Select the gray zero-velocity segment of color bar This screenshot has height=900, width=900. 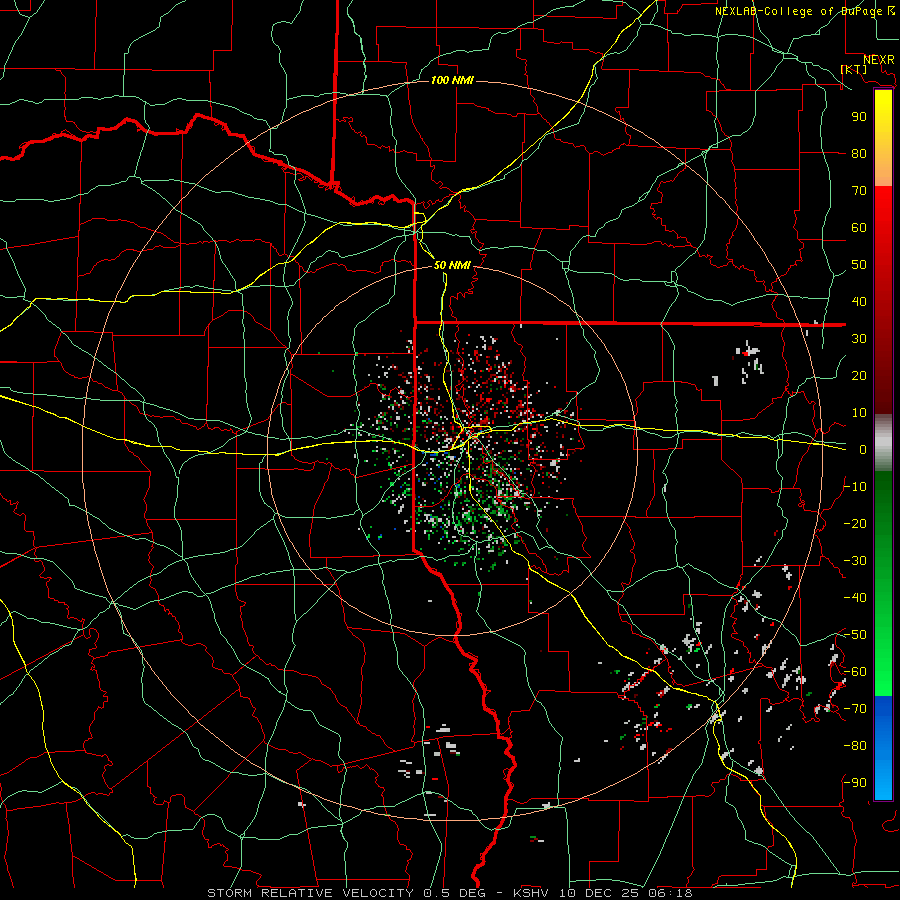click(x=883, y=443)
